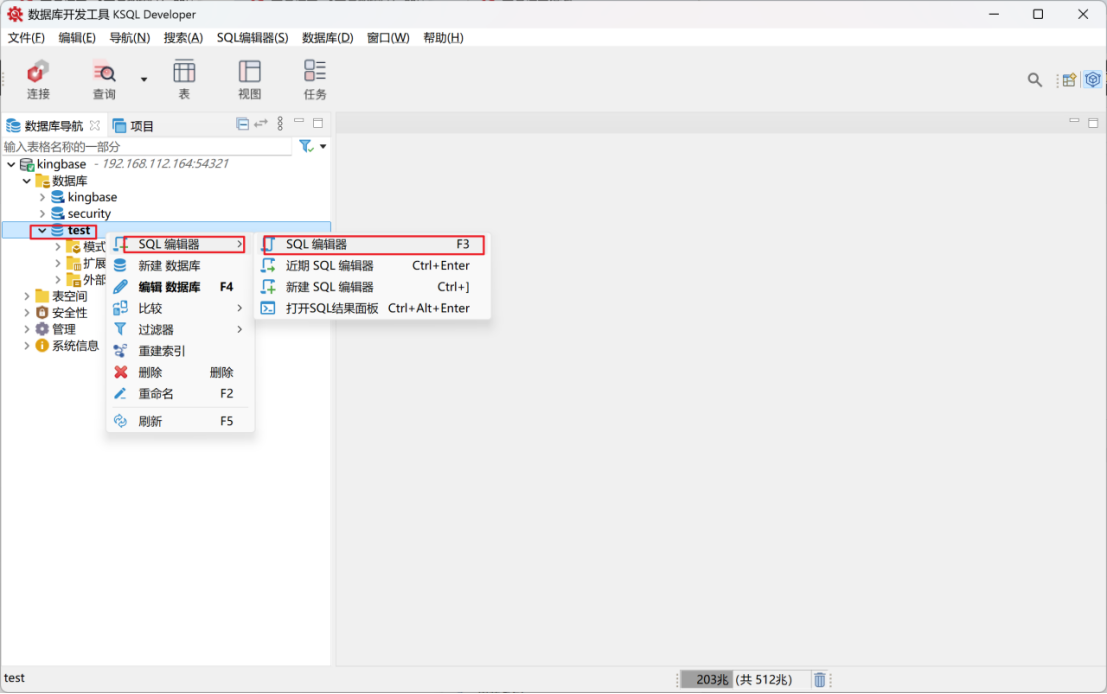Toggle the navigator filter funnel icon
1107x694 pixels.
(x=306, y=146)
